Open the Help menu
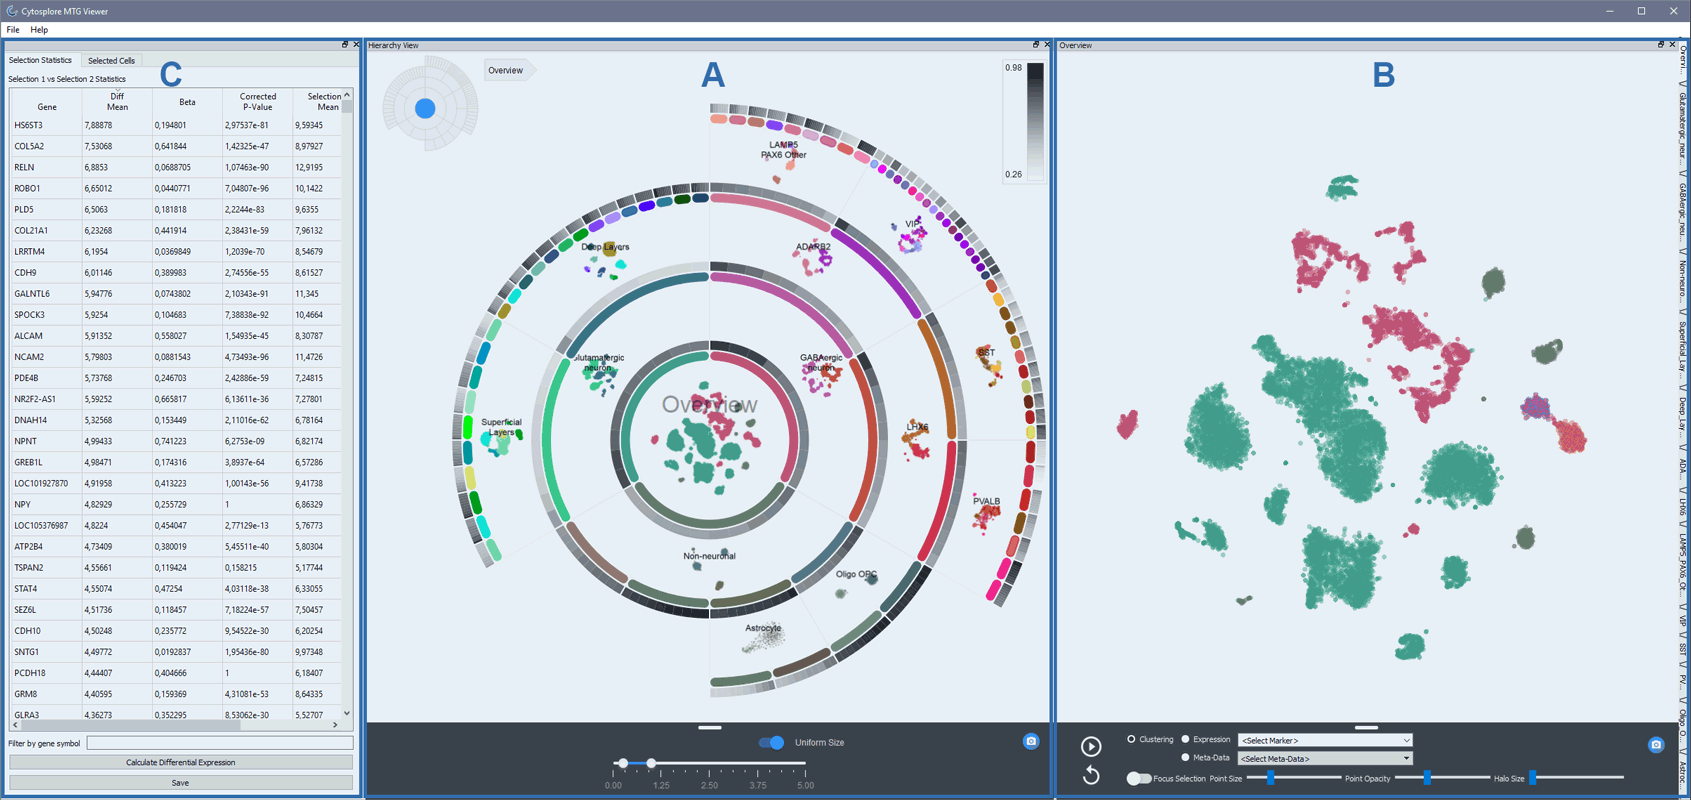Image resolution: width=1691 pixels, height=800 pixels. (39, 30)
